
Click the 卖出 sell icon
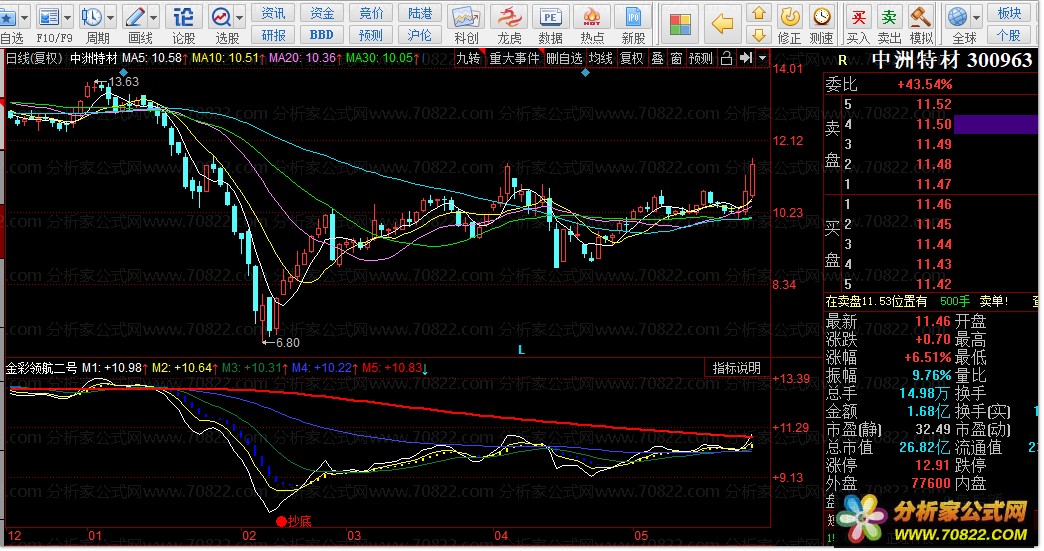point(889,17)
